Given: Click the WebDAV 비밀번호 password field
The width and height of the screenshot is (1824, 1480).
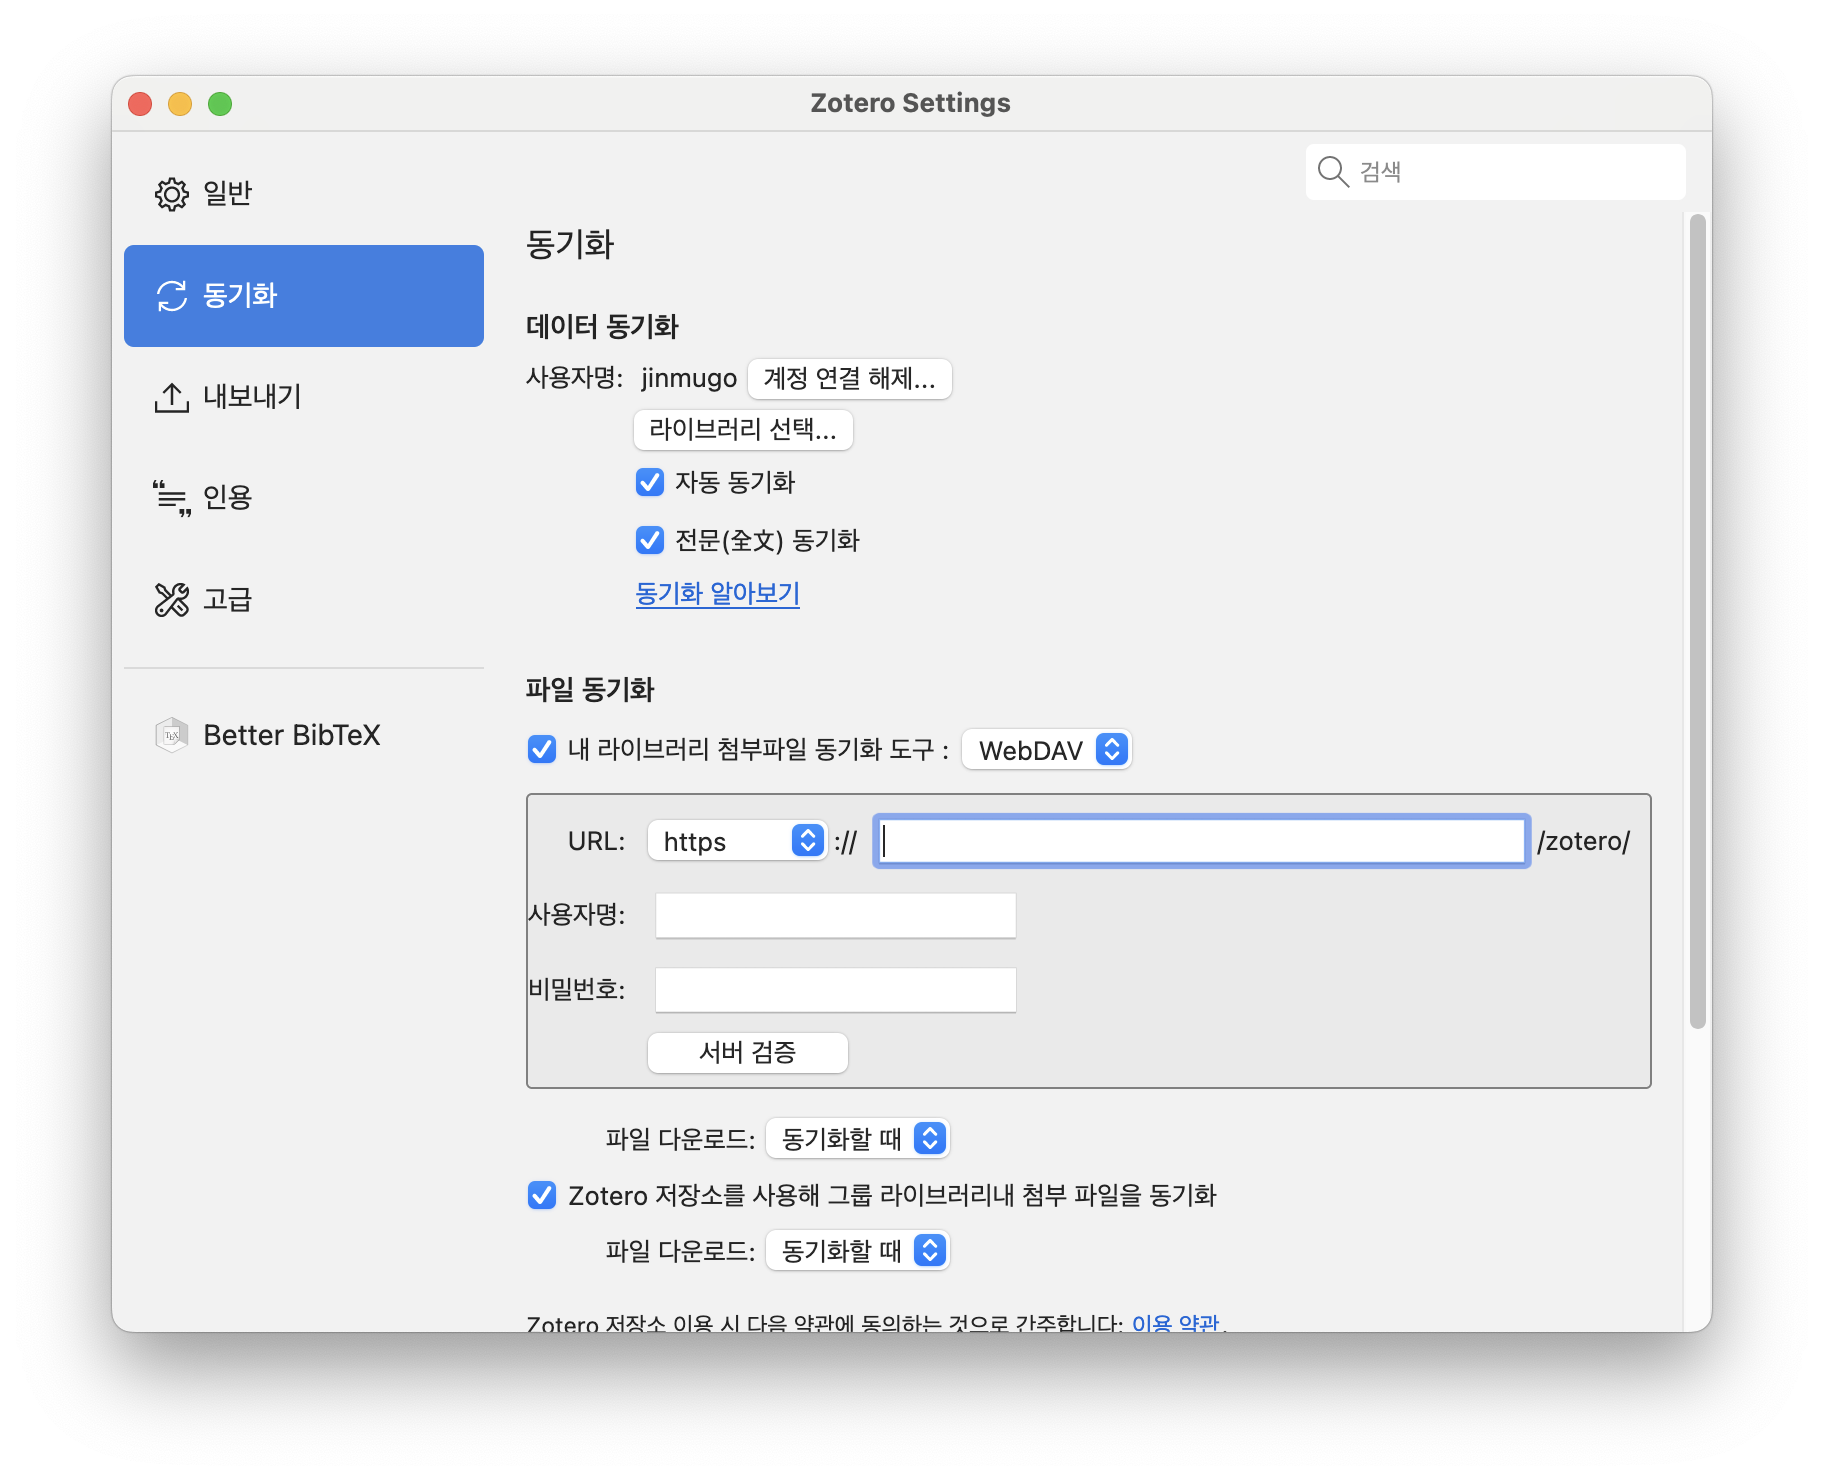Looking at the screenshot, I should coord(835,990).
